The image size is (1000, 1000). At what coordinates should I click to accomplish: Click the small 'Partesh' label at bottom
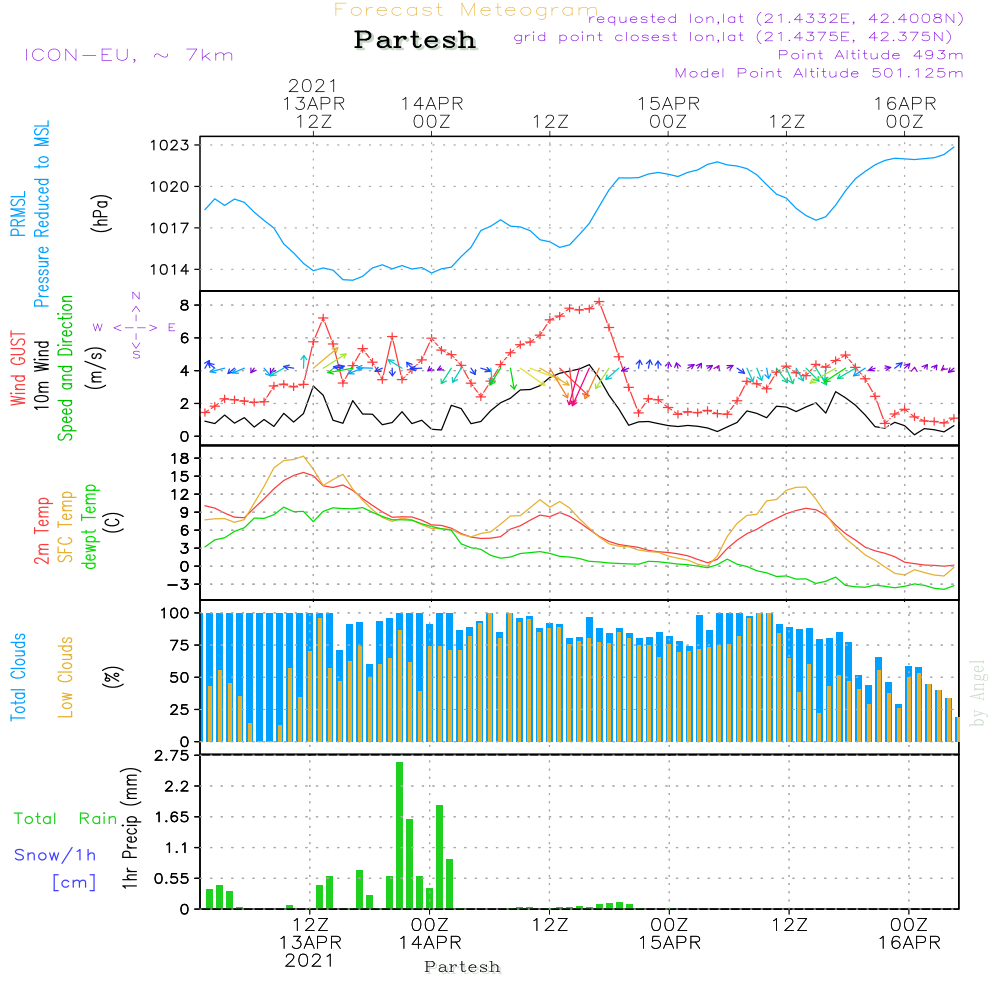[x=462, y=967]
